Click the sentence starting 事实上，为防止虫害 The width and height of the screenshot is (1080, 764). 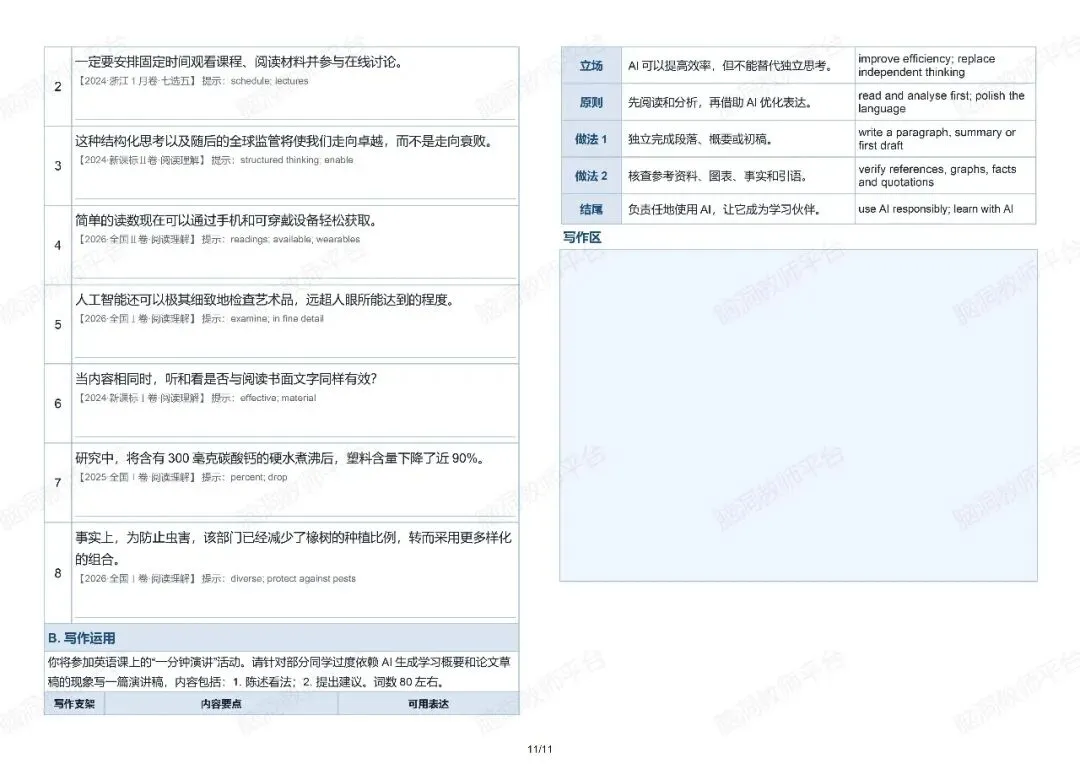point(293,548)
